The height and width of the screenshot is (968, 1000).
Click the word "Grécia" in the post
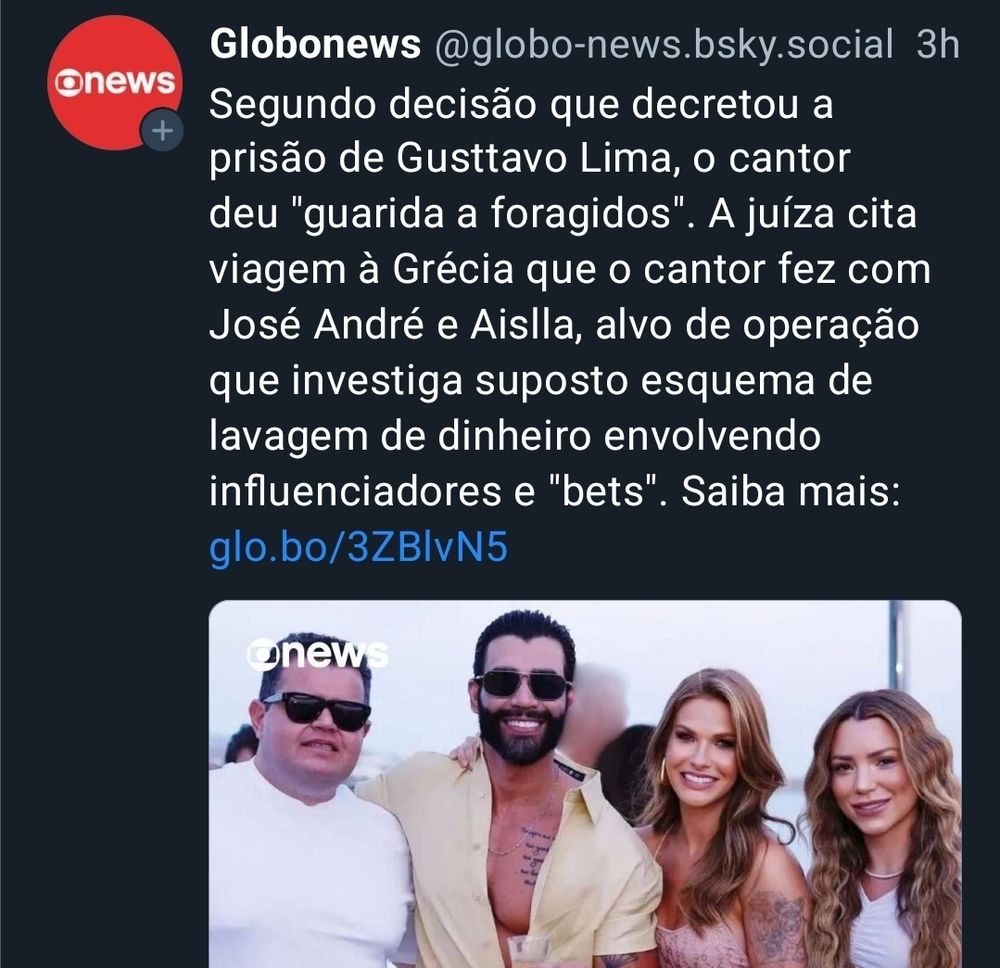452,268
